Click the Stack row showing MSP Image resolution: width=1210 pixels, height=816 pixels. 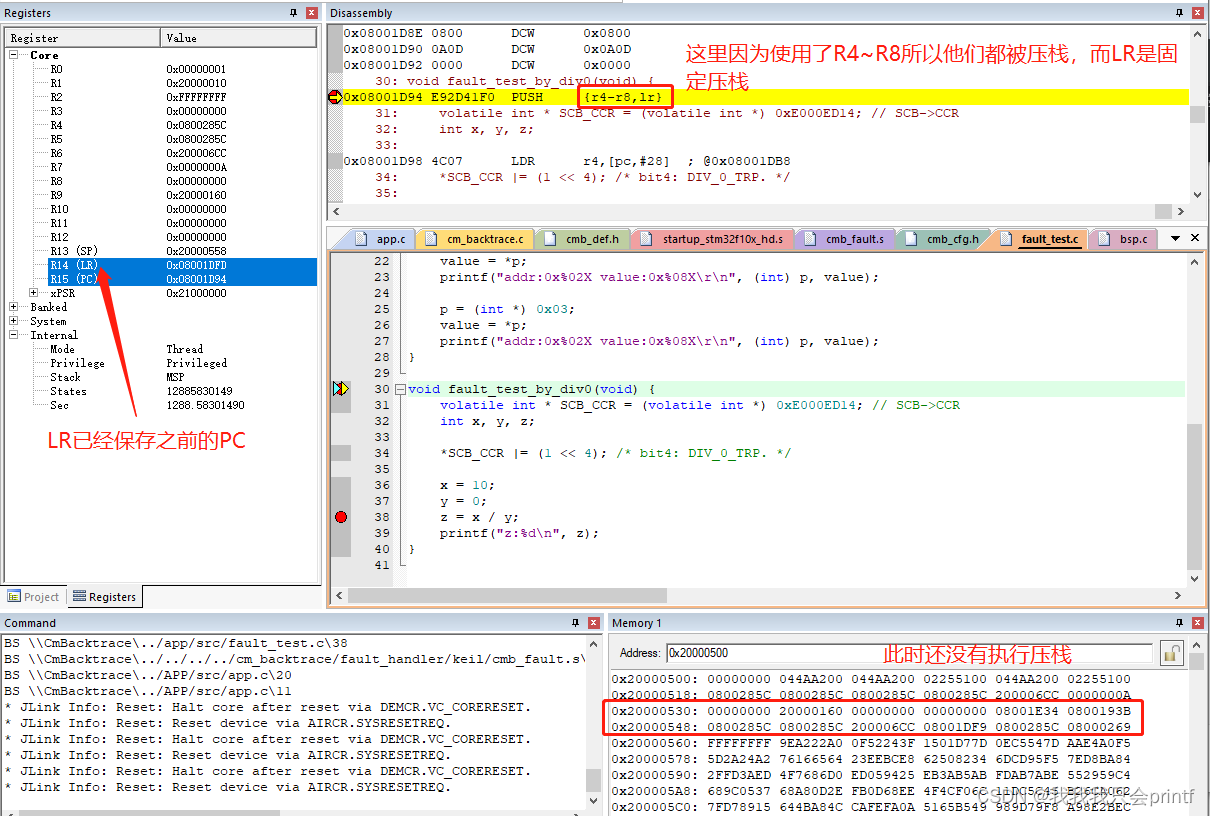160,377
